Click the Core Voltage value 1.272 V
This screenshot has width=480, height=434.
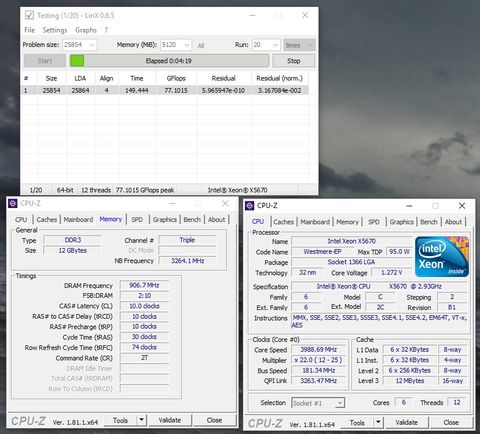[x=391, y=273]
